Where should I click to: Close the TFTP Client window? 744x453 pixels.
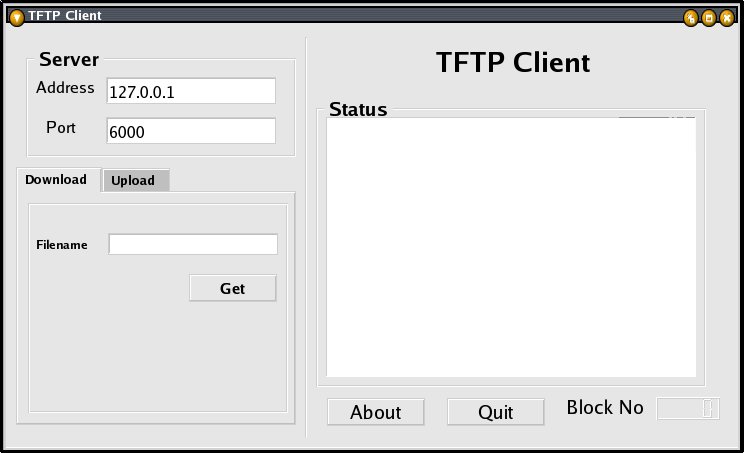727,18
